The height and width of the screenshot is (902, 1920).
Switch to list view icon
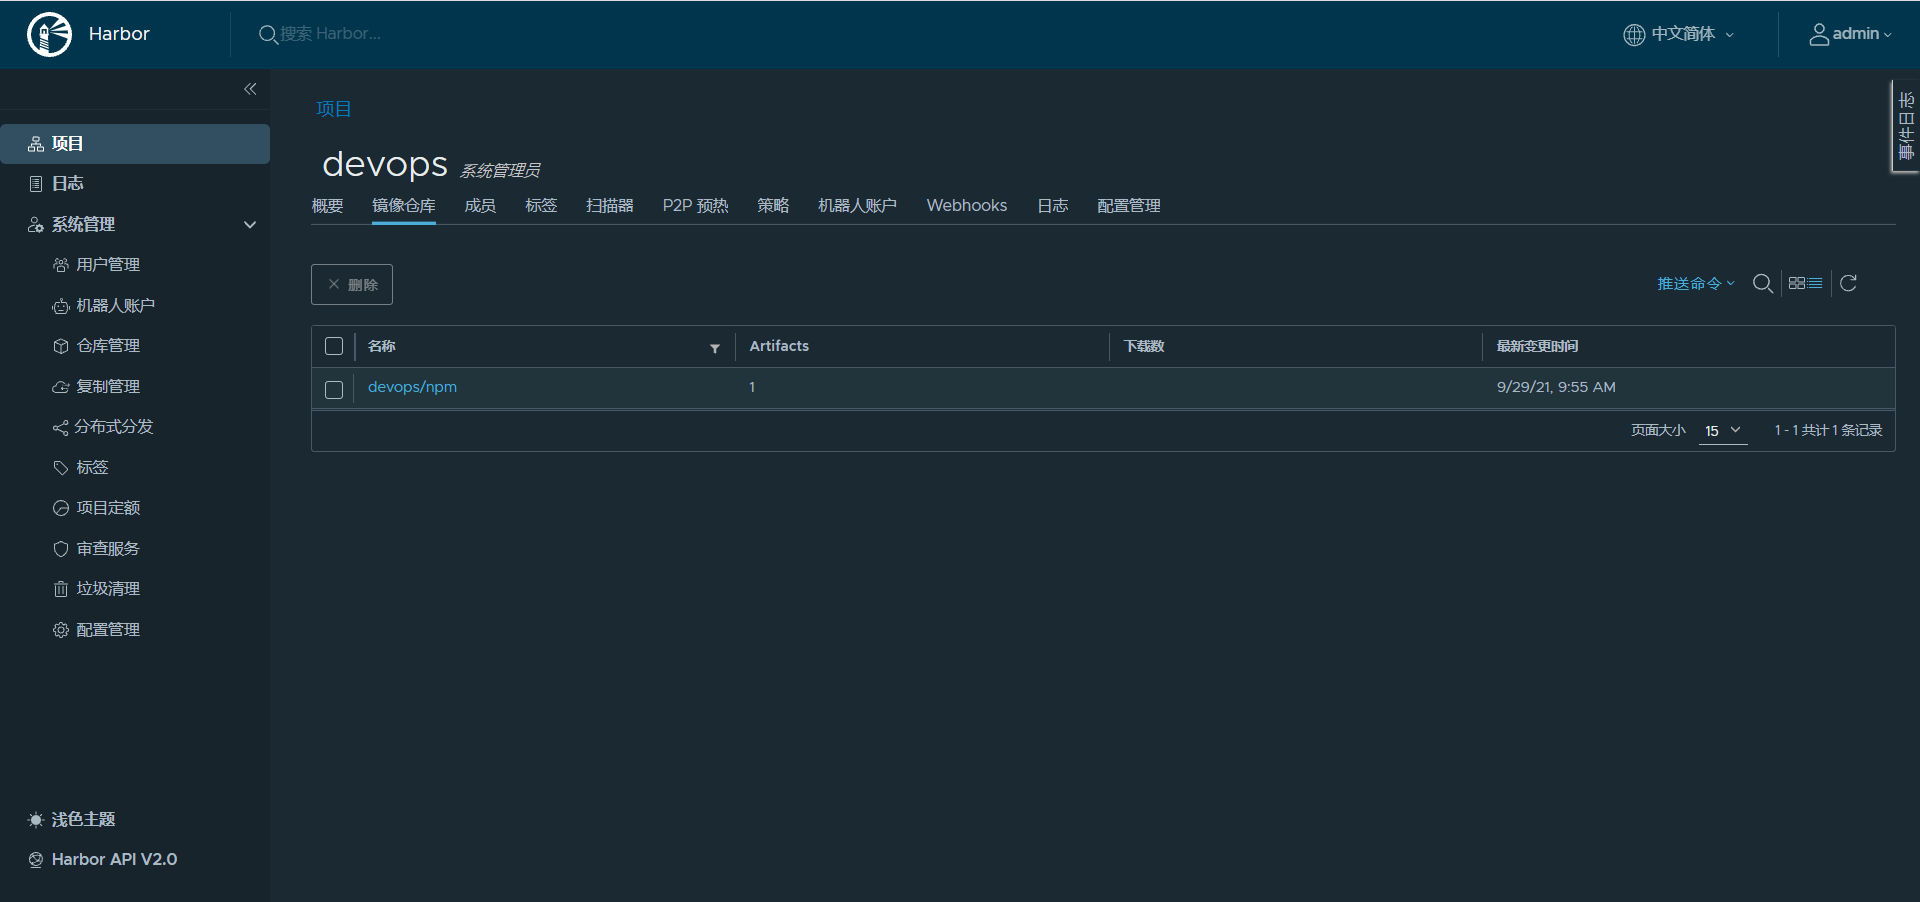(x=1815, y=283)
